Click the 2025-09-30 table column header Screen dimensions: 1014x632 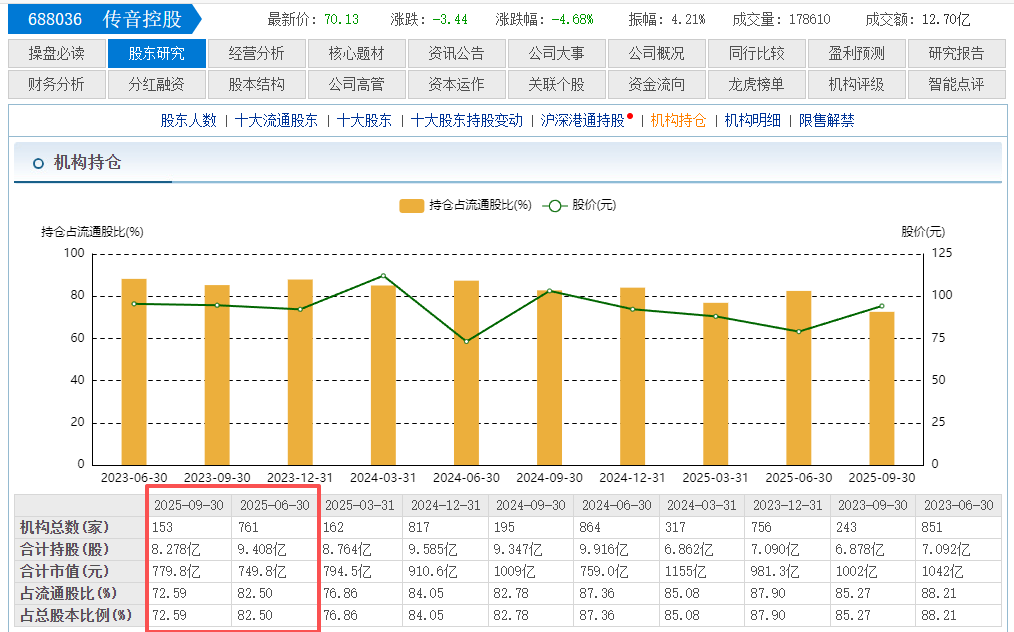[x=189, y=505]
